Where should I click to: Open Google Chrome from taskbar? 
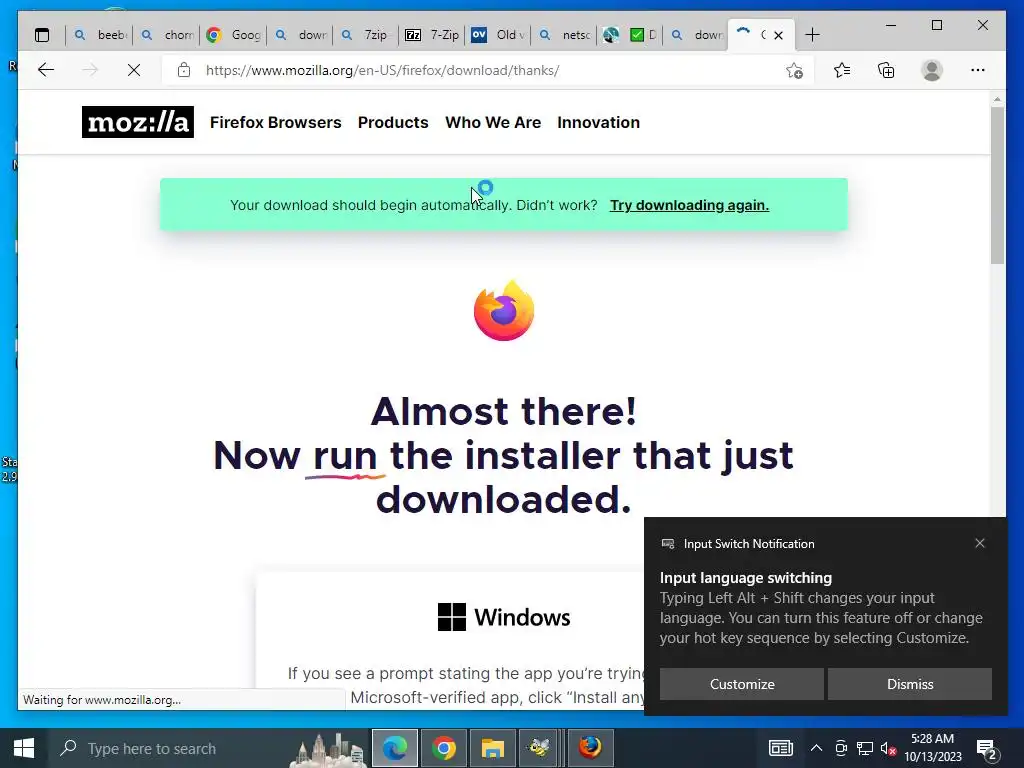tap(443, 748)
